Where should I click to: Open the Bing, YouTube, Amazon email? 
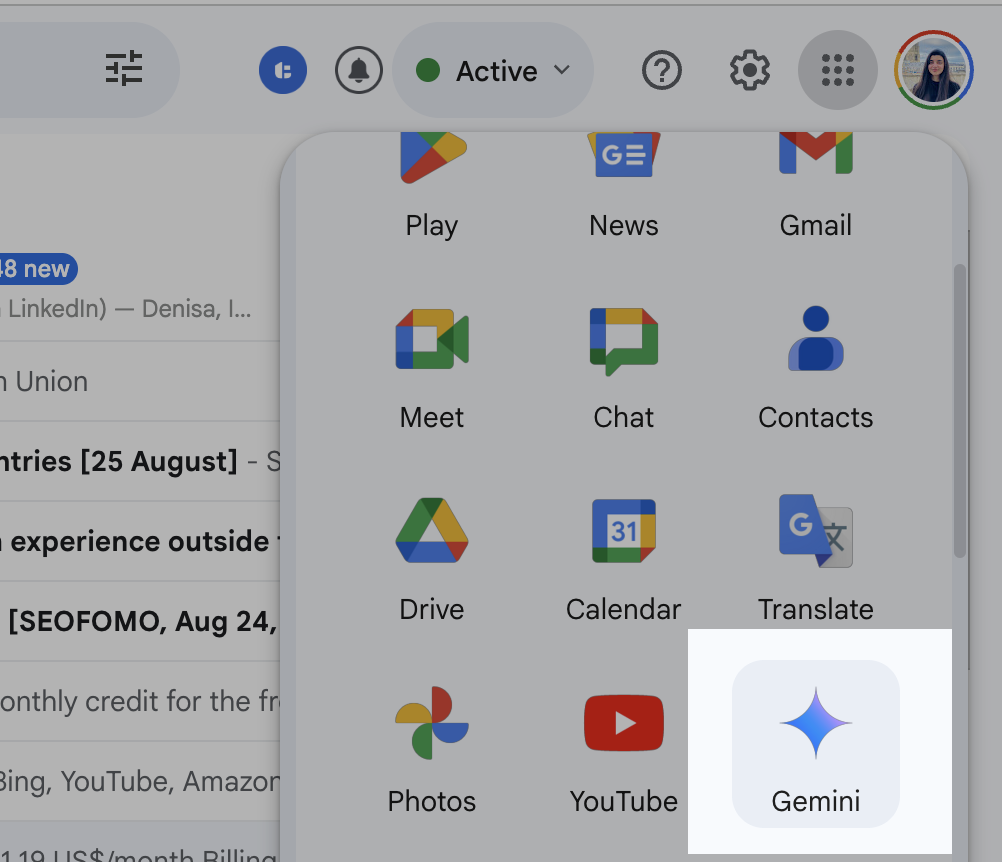click(x=139, y=781)
